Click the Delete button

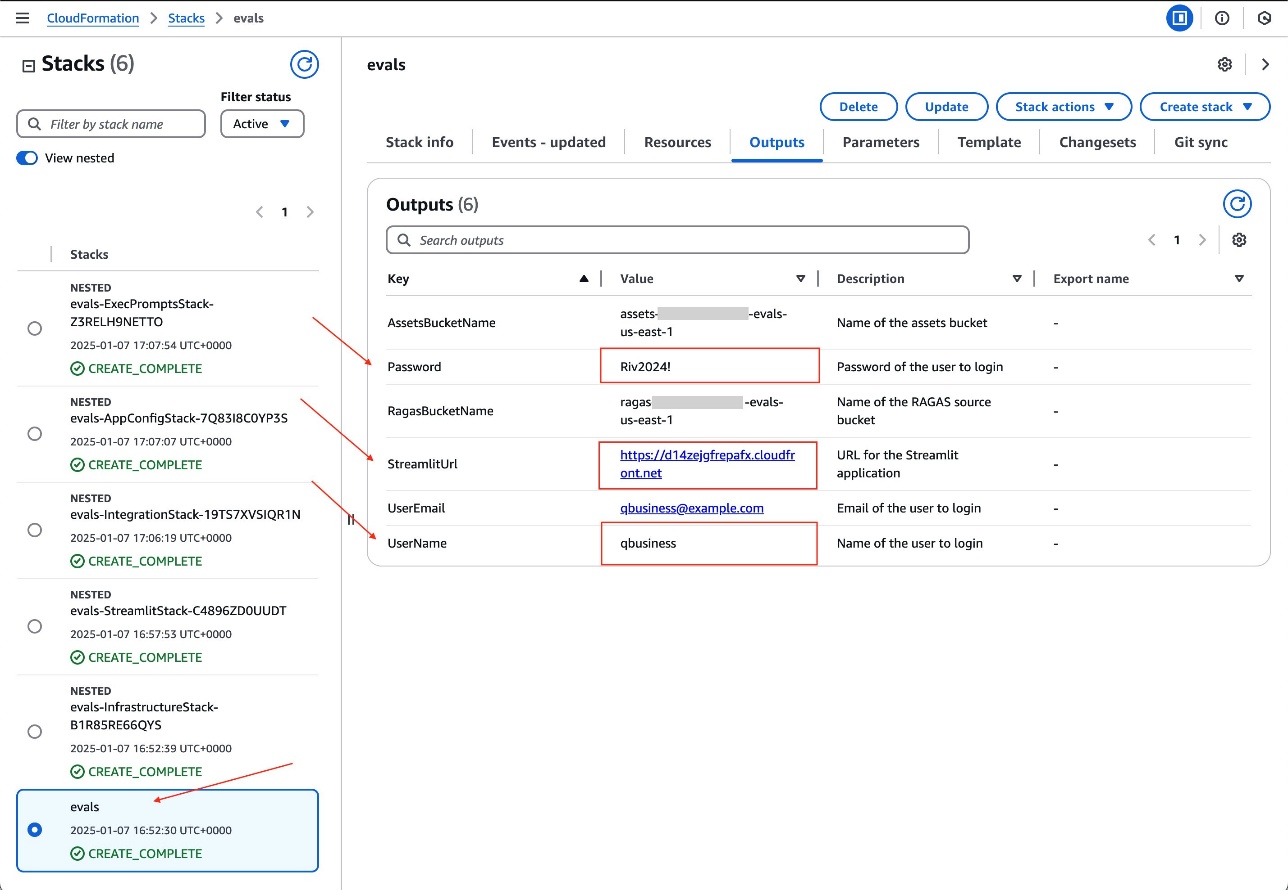859,107
